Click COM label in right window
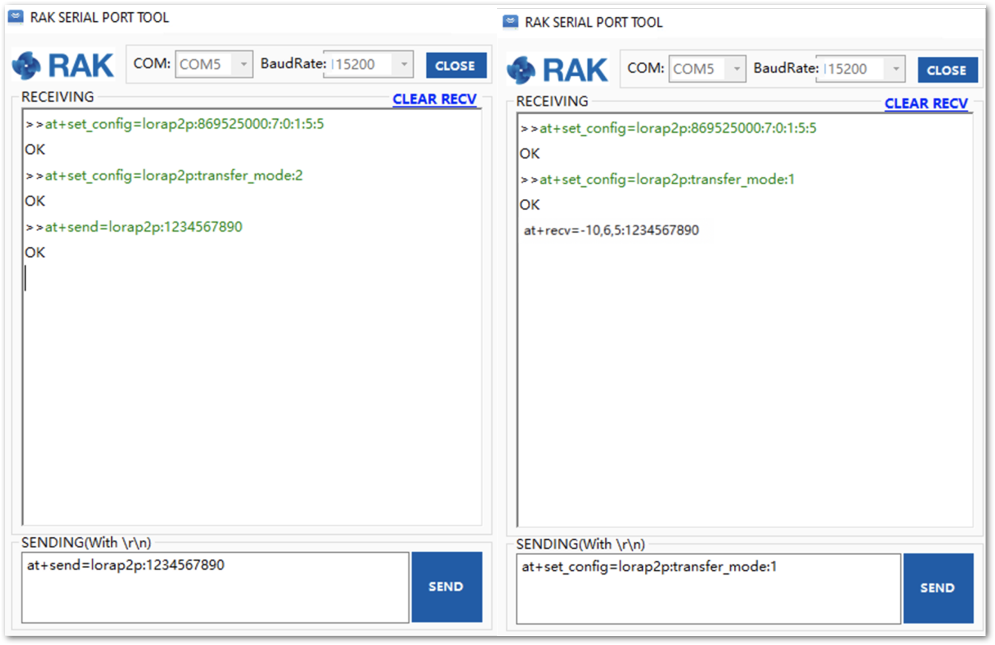 click(x=646, y=68)
